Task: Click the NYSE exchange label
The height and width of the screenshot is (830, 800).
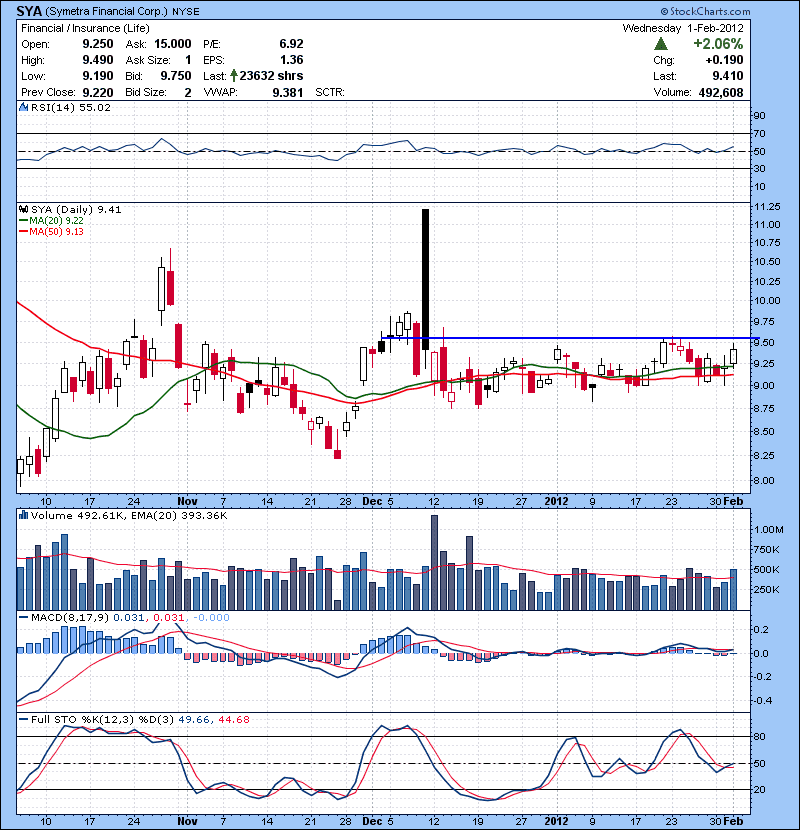Action: click(x=186, y=12)
